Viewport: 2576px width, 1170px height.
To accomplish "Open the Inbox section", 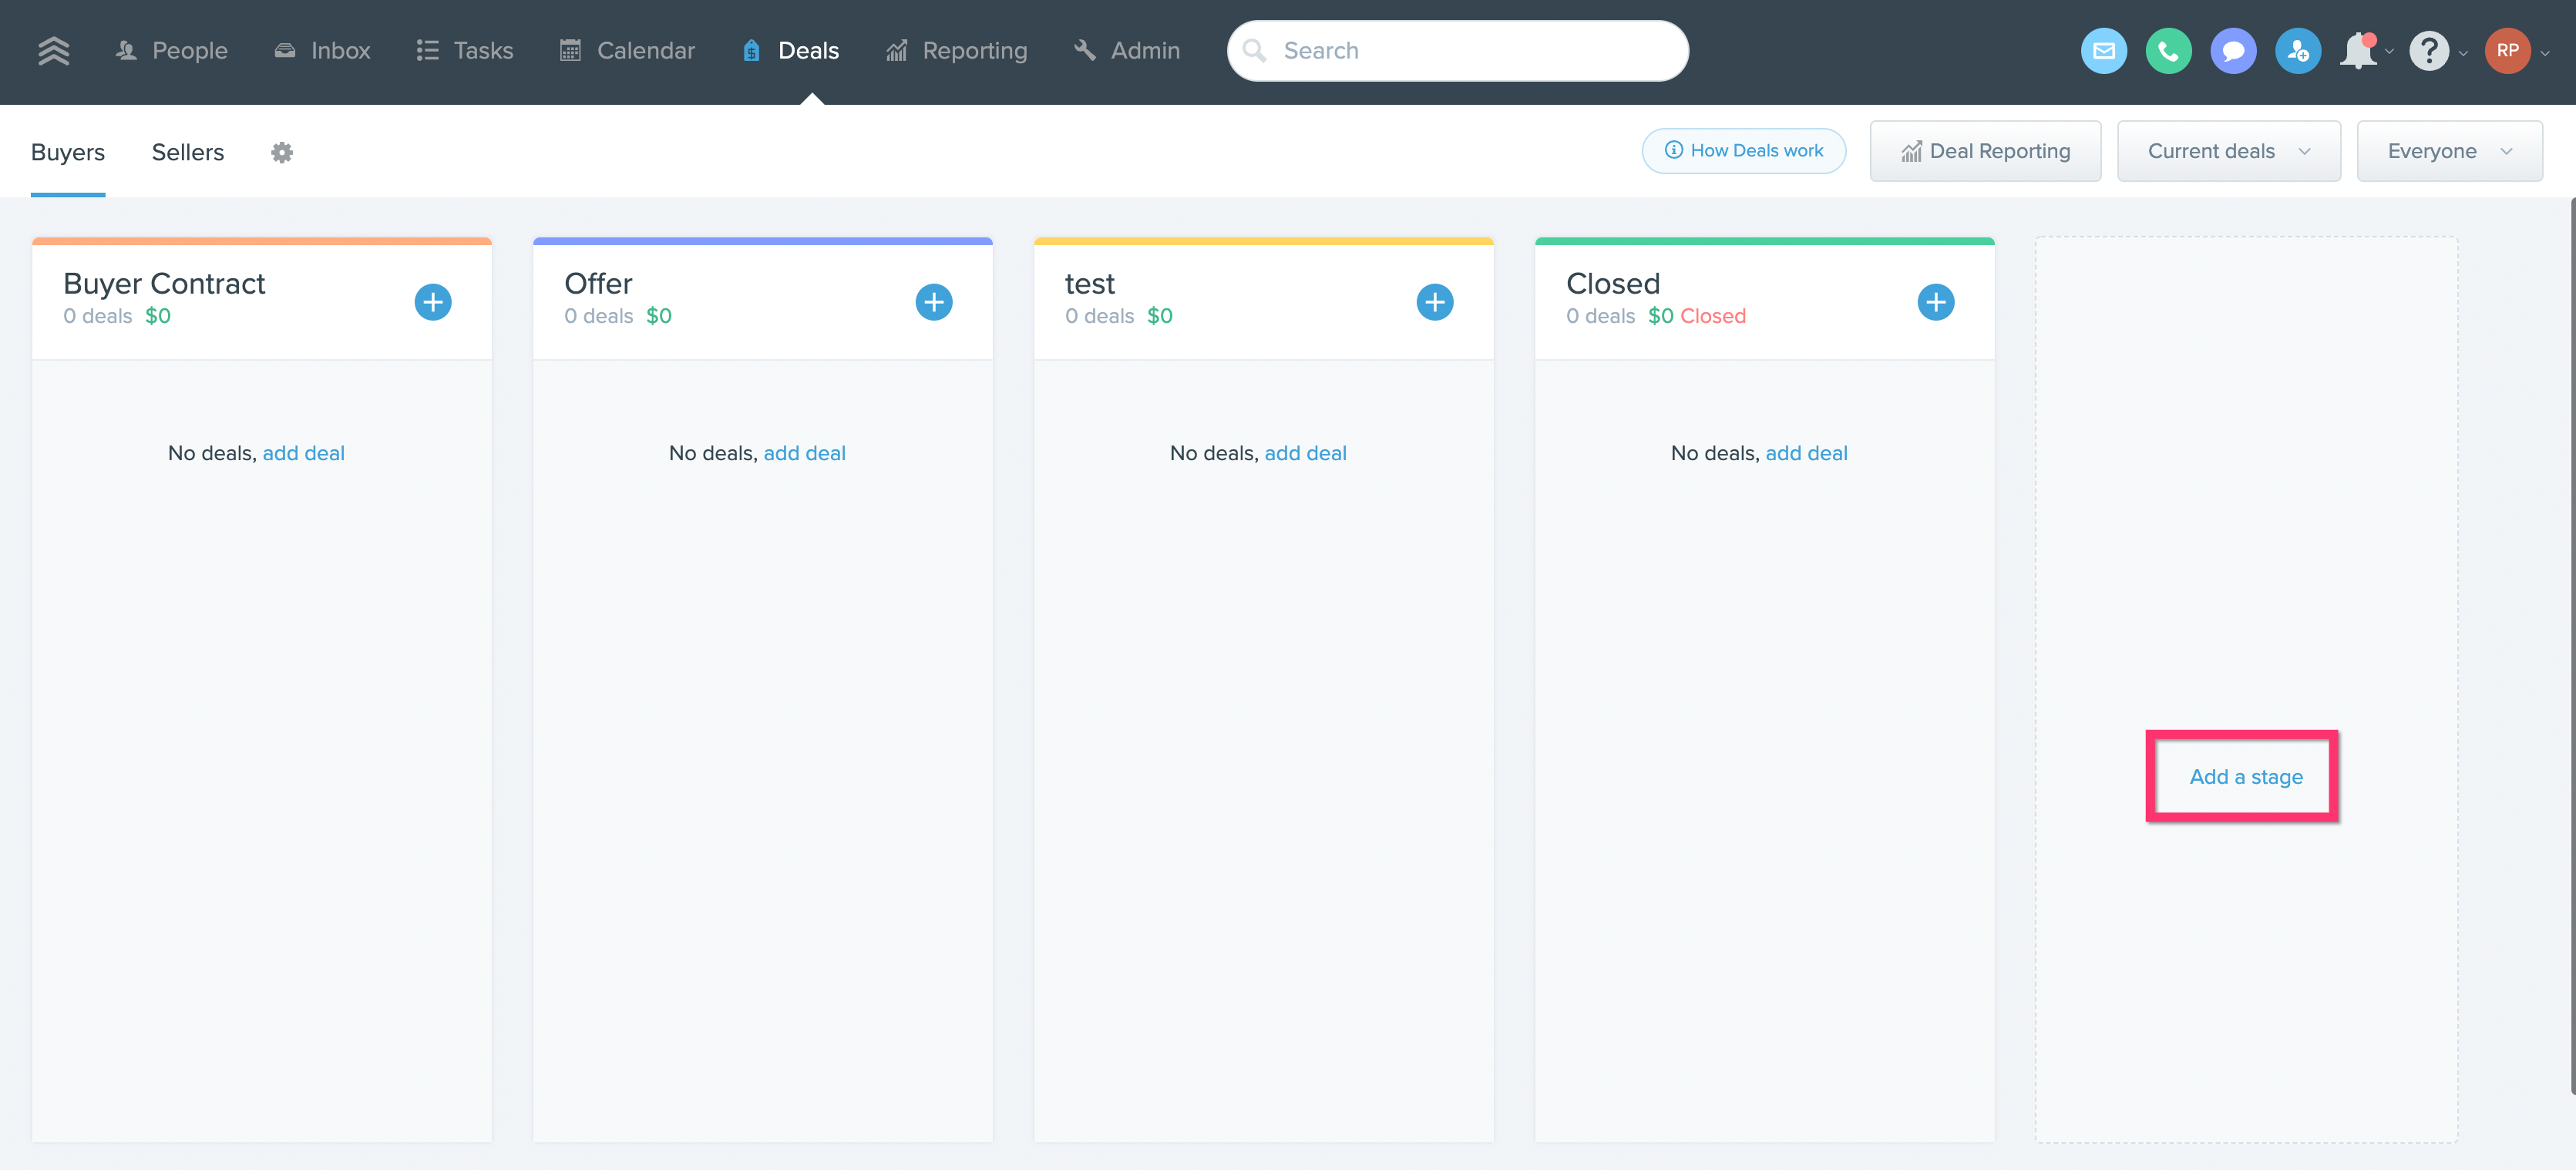I will click(322, 50).
